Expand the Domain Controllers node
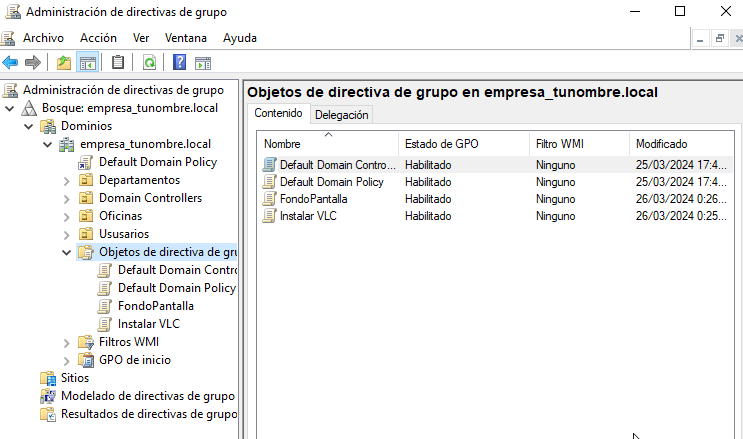Viewport: 743px width, 439px height. (x=66, y=199)
